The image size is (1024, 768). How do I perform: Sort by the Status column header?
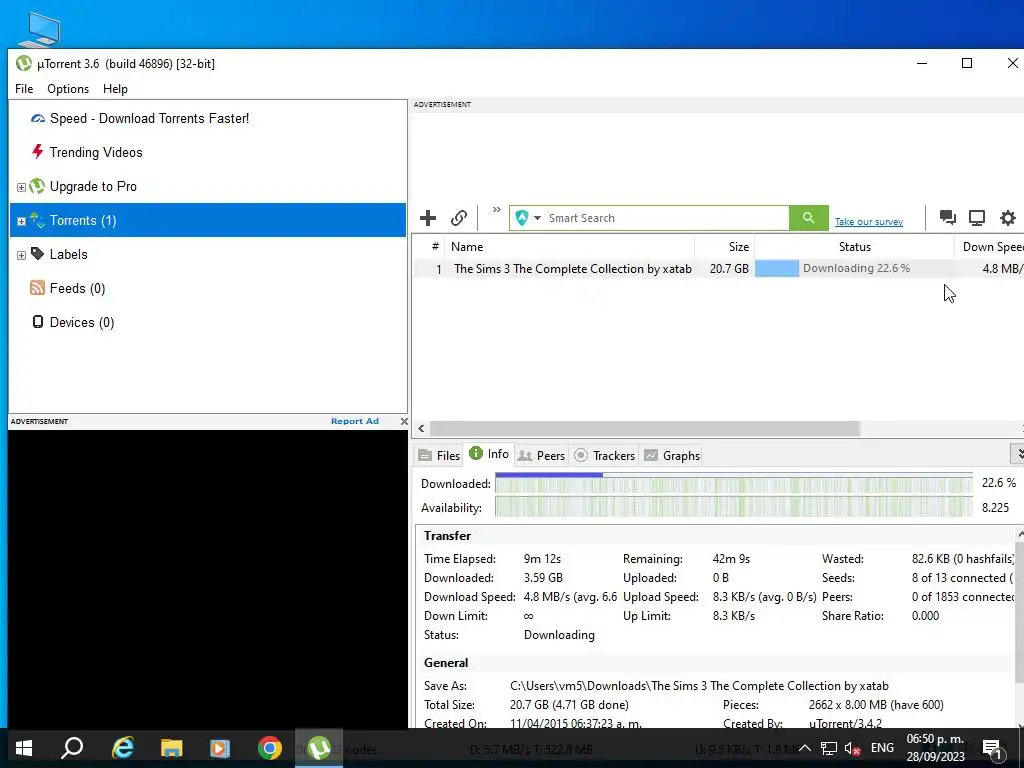point(854,247)
